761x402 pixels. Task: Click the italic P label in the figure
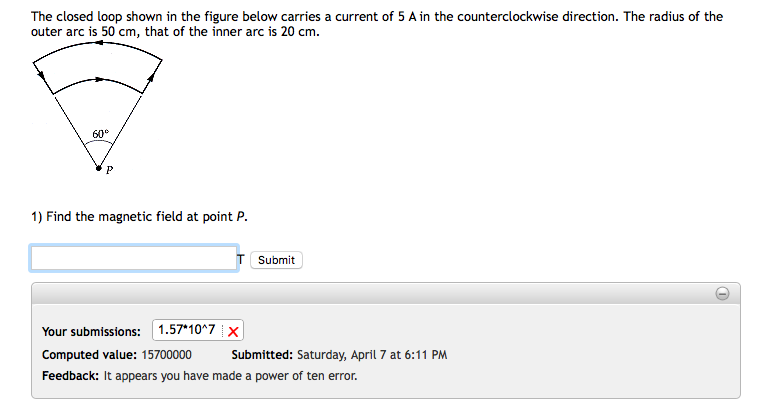coord(109,170)
